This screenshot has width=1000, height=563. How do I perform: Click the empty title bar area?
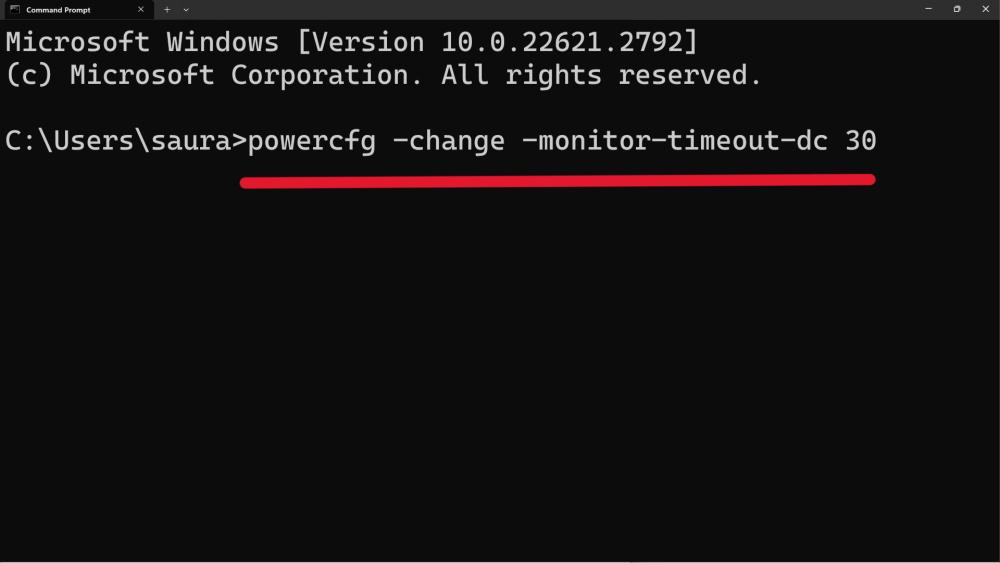click(x=550, y=9)
